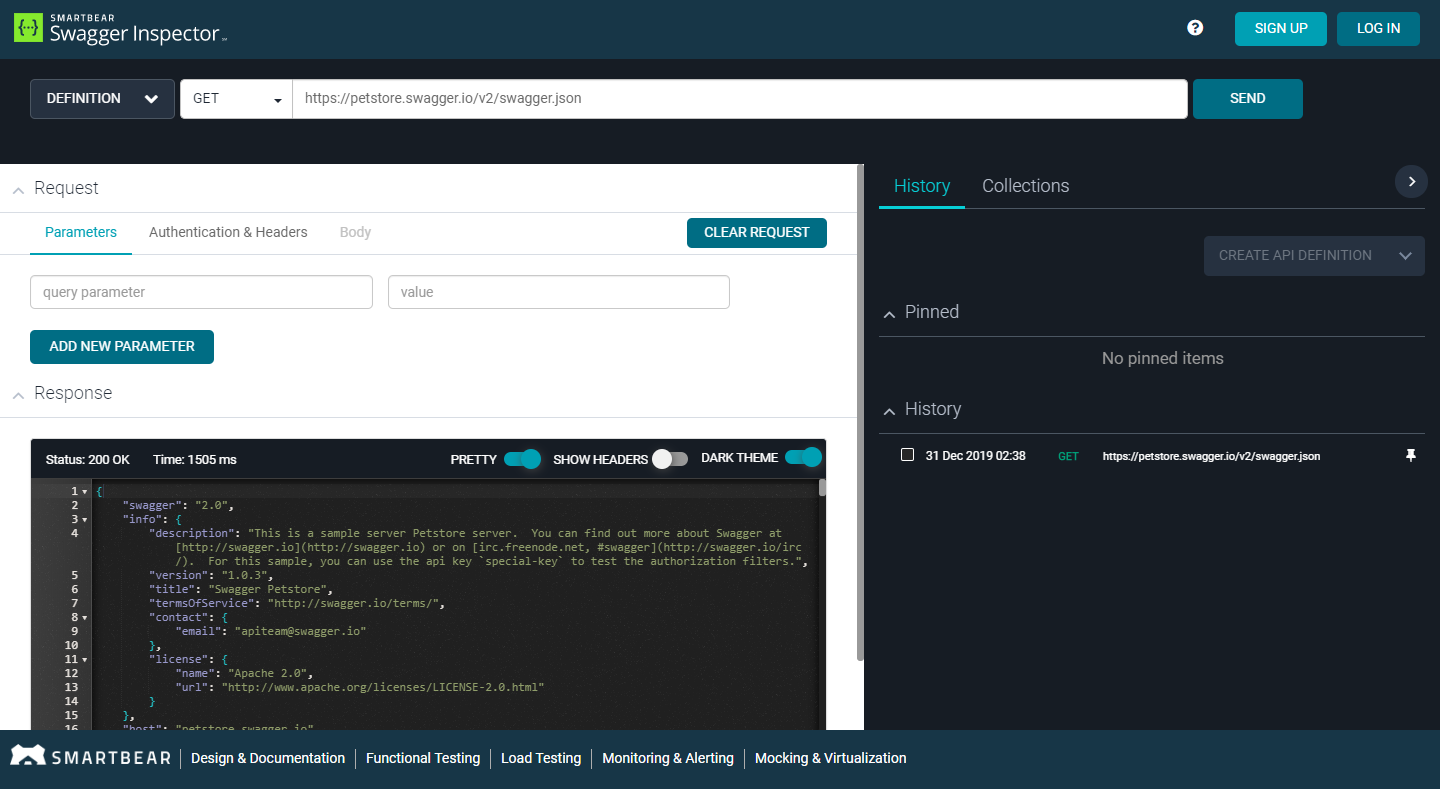
Task: Open the History tab
Action: click(922, 186)
